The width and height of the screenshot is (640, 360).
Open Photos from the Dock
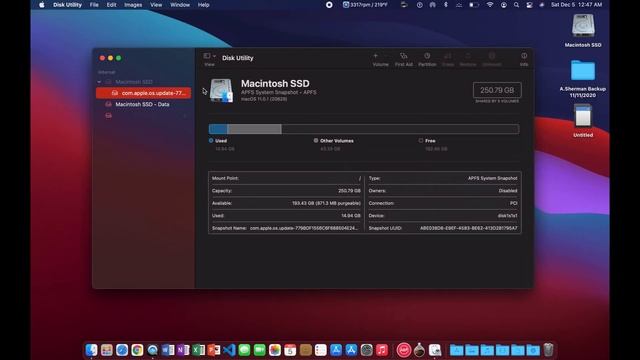(x=275, y=350)
